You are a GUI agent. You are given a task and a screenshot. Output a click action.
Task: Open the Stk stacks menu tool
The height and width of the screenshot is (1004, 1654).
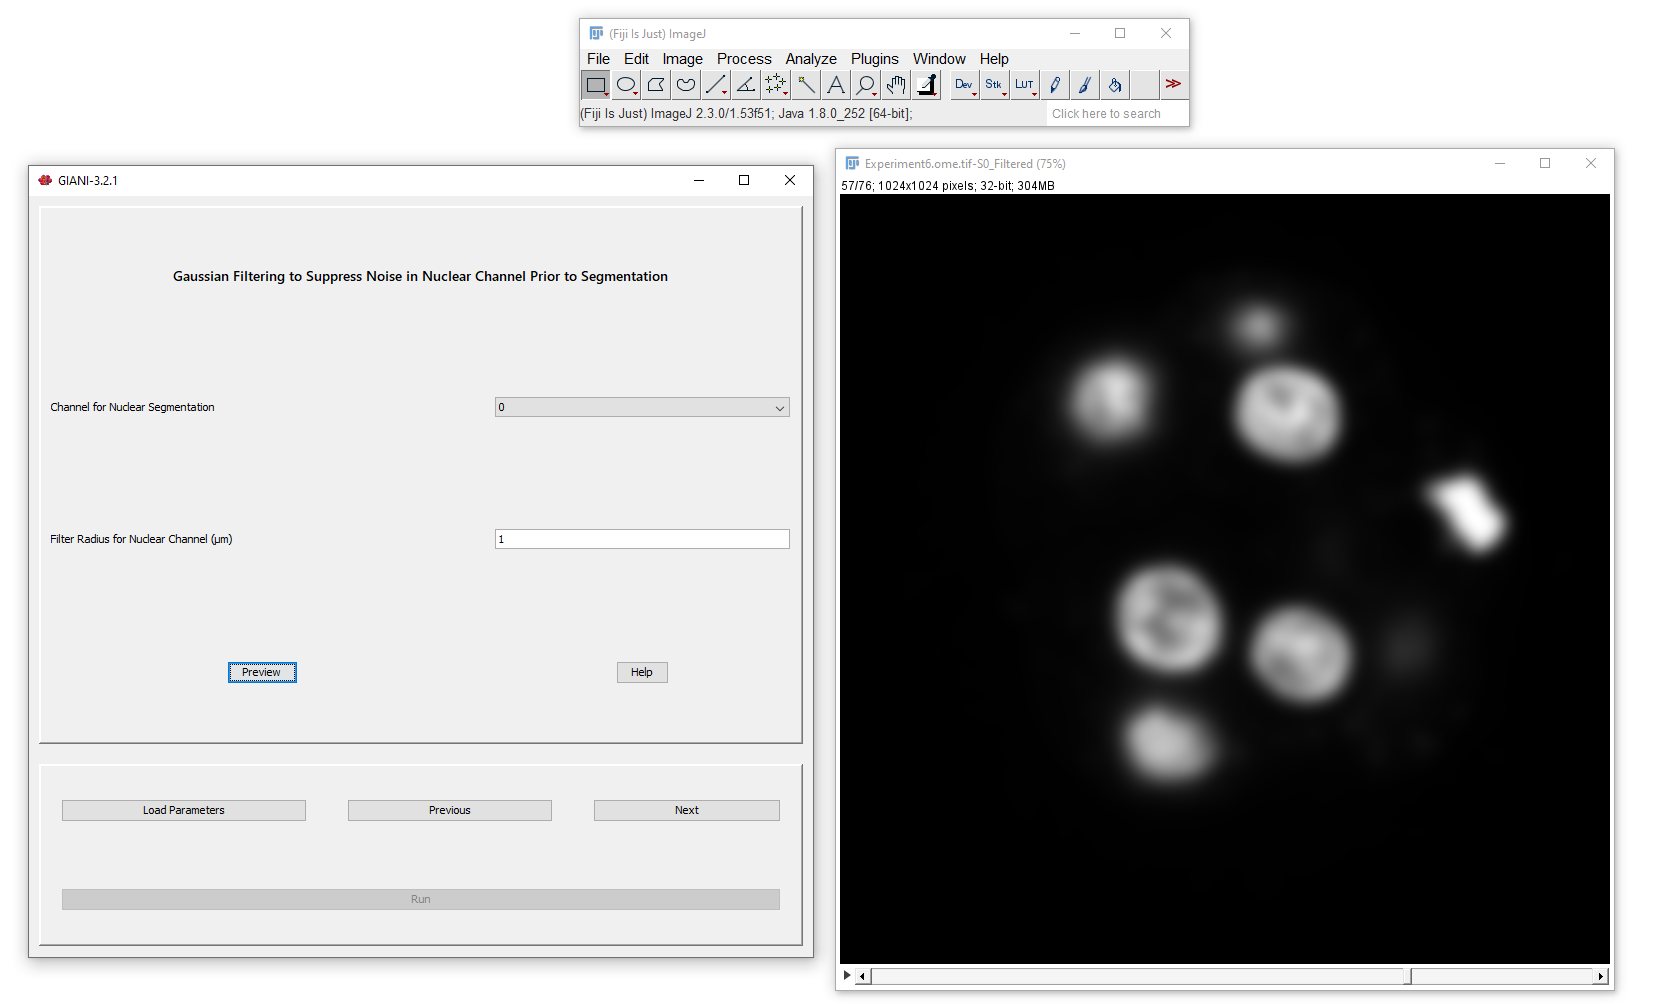995,85
